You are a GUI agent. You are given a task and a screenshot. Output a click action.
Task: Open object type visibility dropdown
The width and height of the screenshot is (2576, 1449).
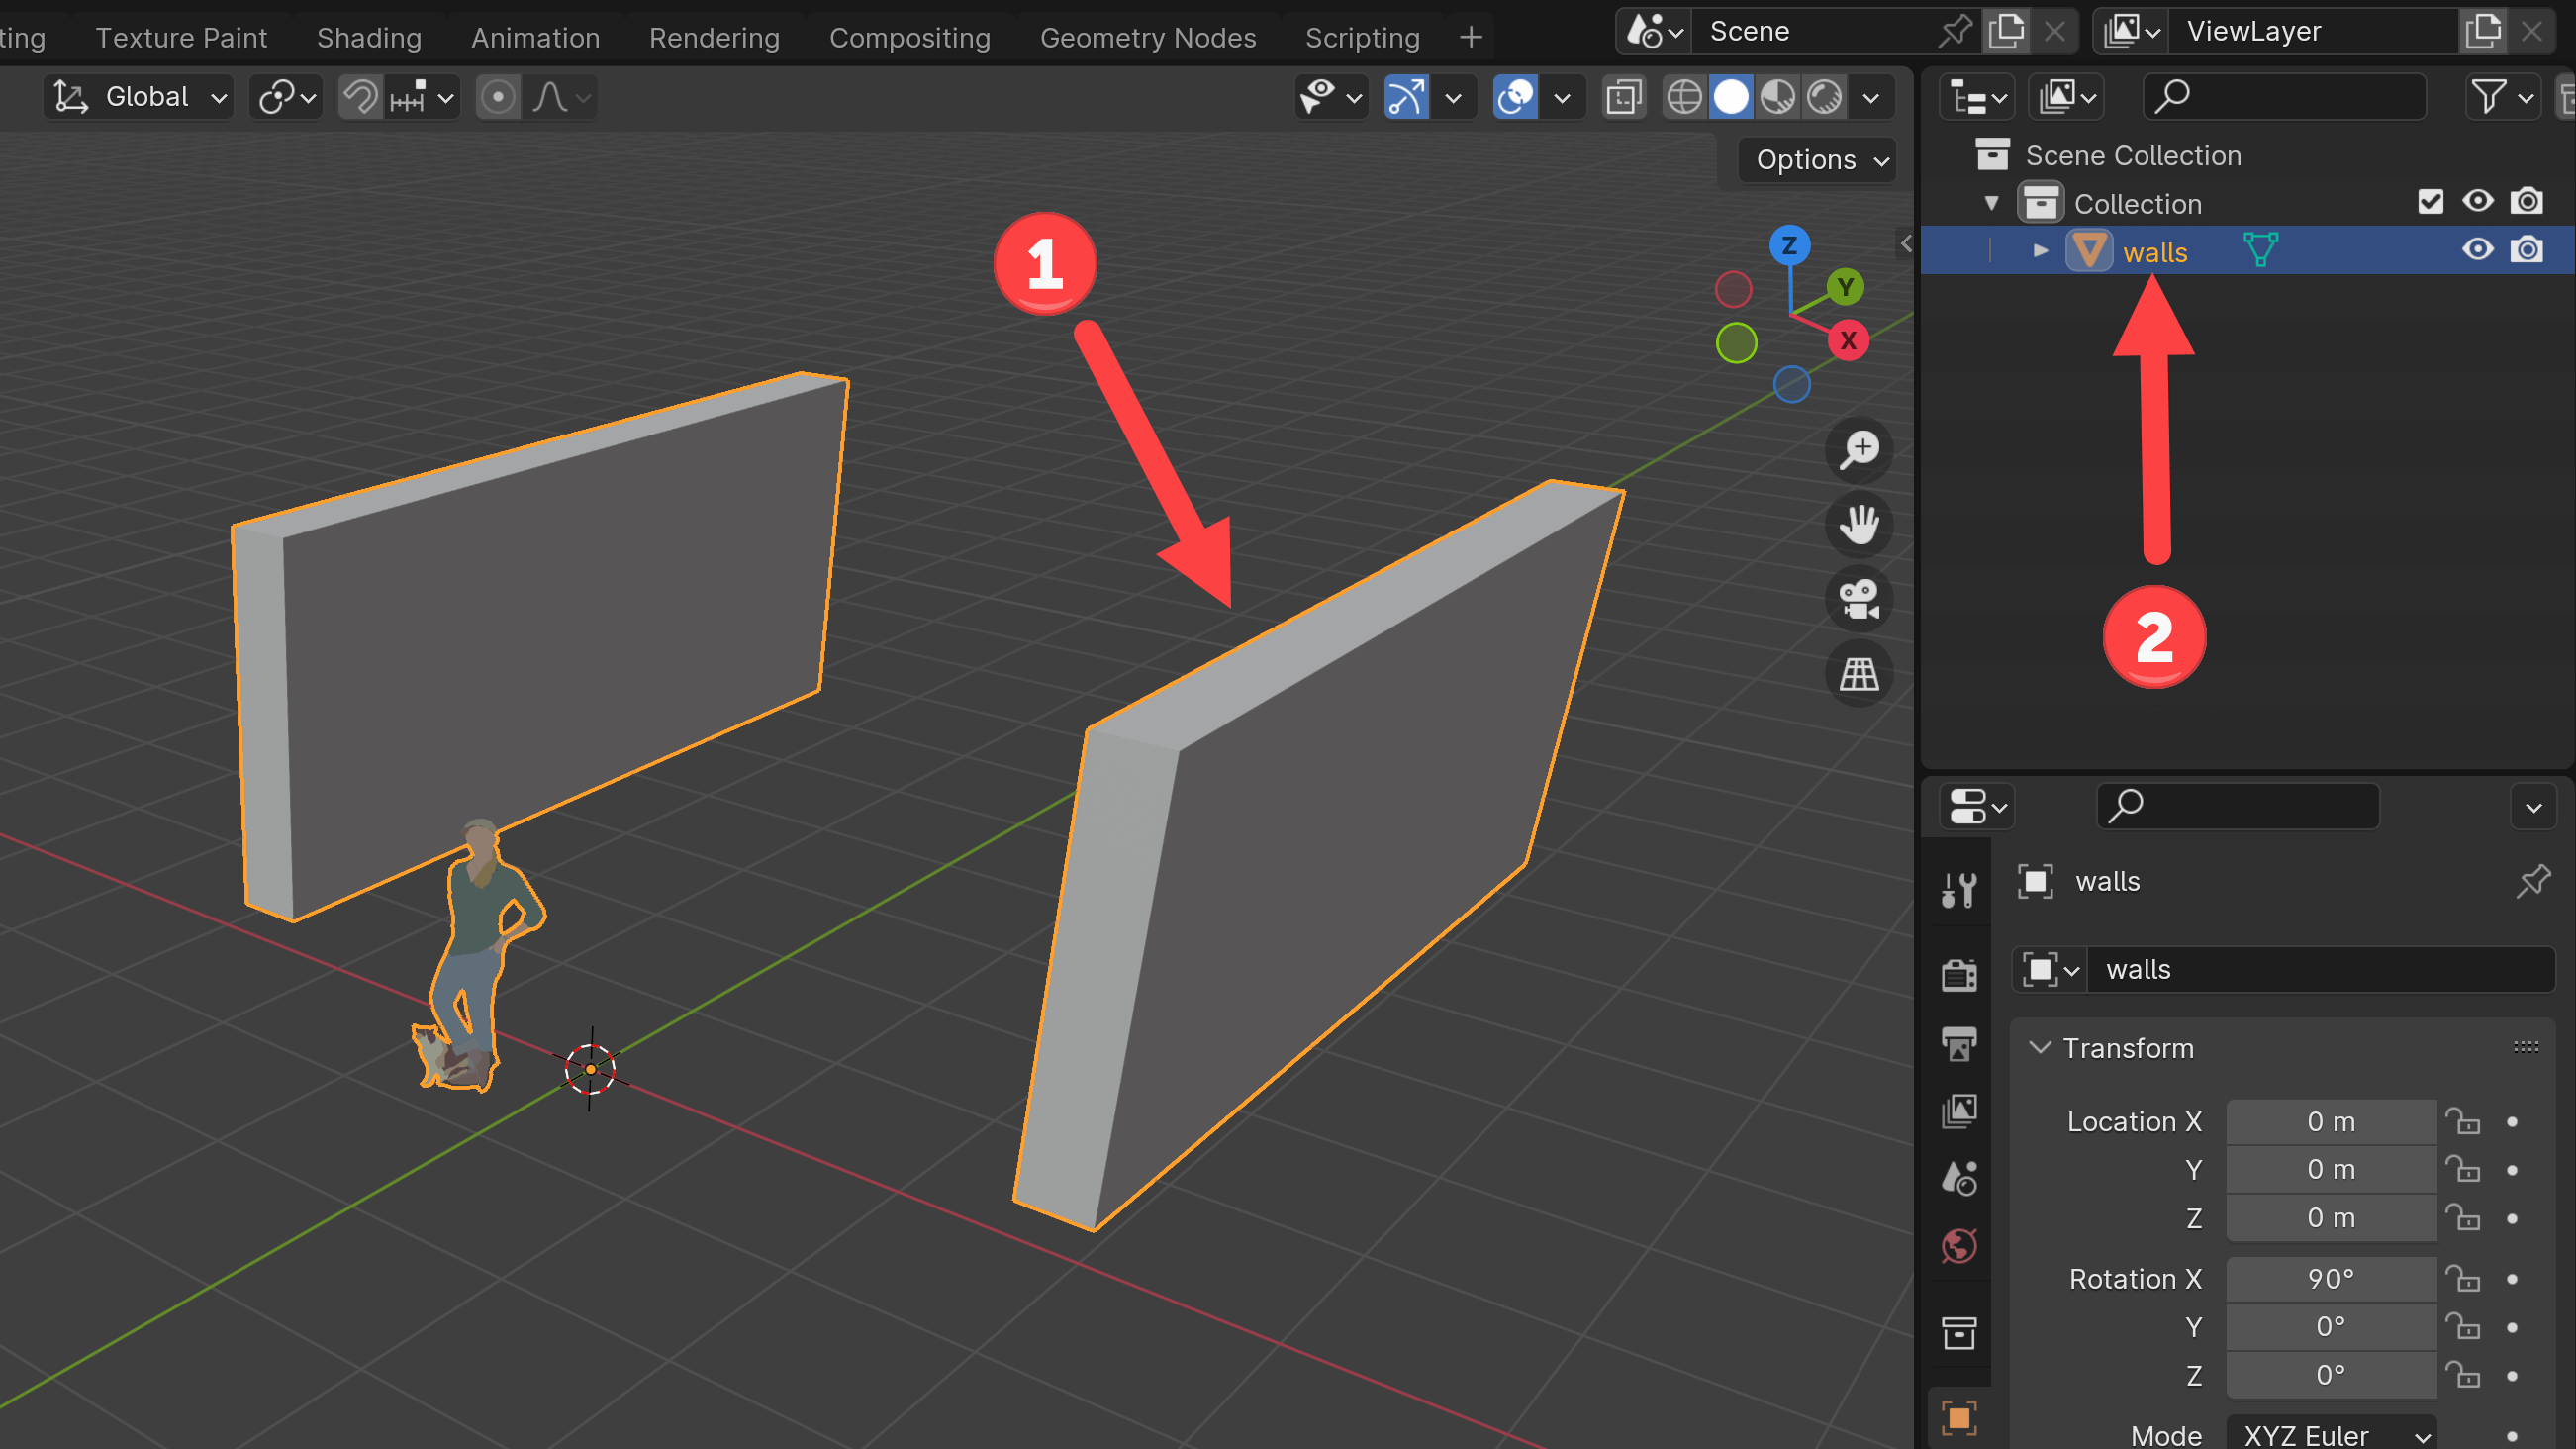point(1330,97)
